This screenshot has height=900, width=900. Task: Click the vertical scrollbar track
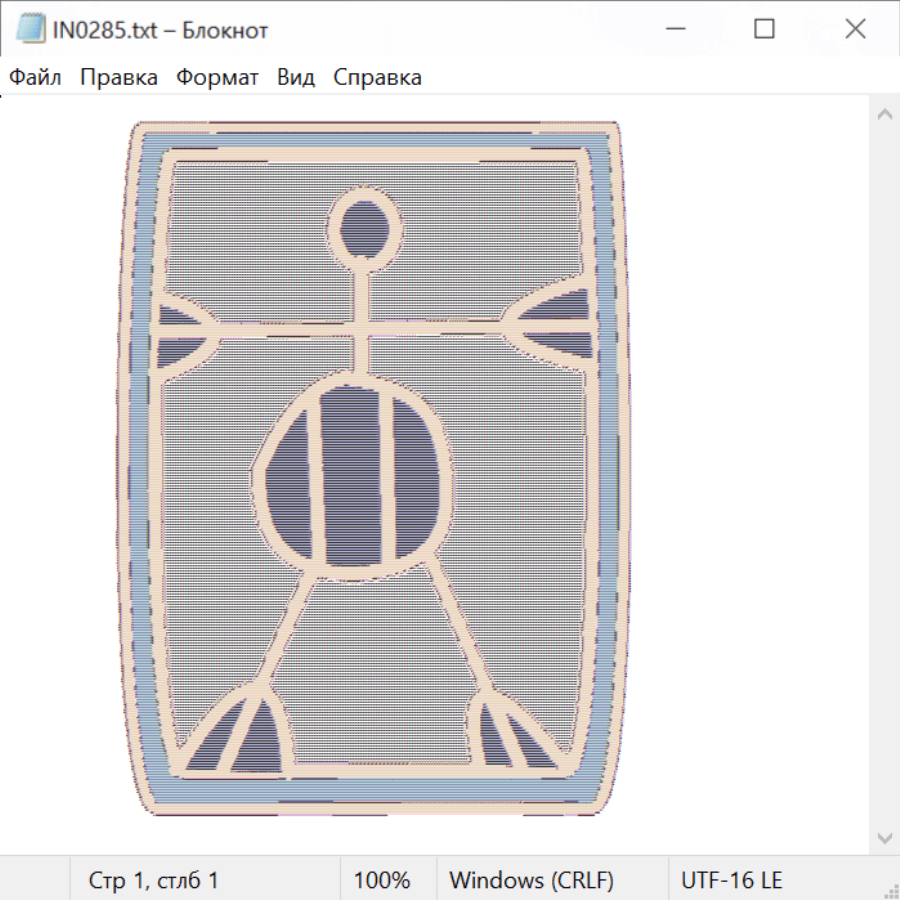point(884,475)
